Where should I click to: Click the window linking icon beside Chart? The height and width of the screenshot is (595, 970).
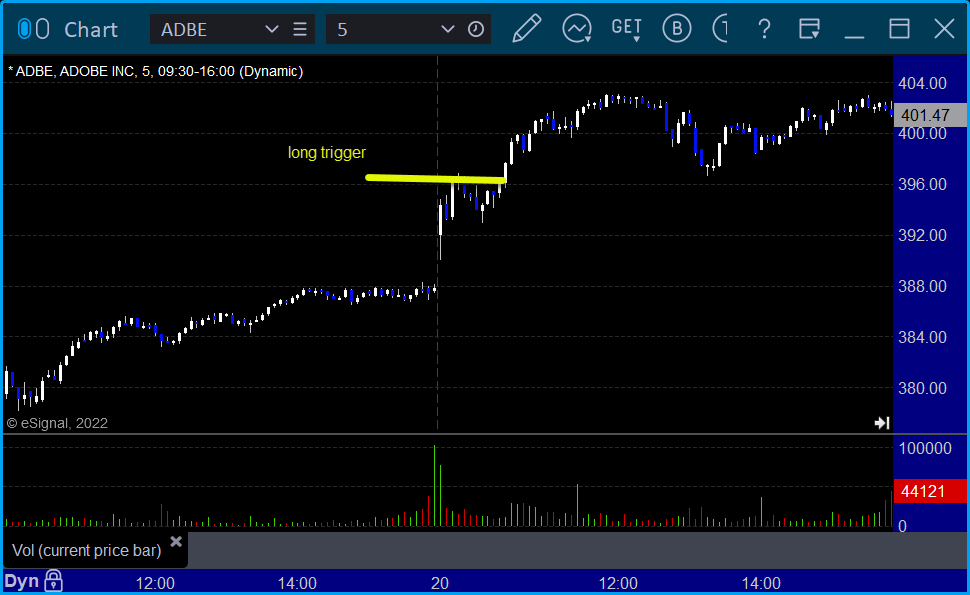click(x=33, y=29)
